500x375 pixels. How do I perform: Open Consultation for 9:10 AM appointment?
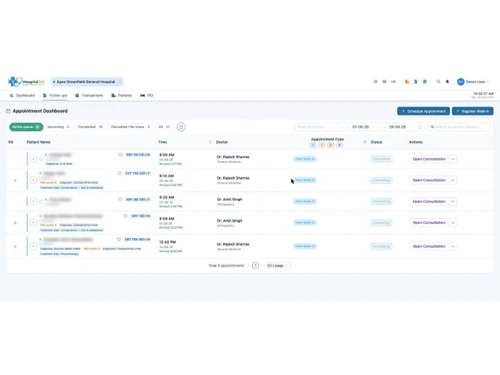tap(429, 180)
